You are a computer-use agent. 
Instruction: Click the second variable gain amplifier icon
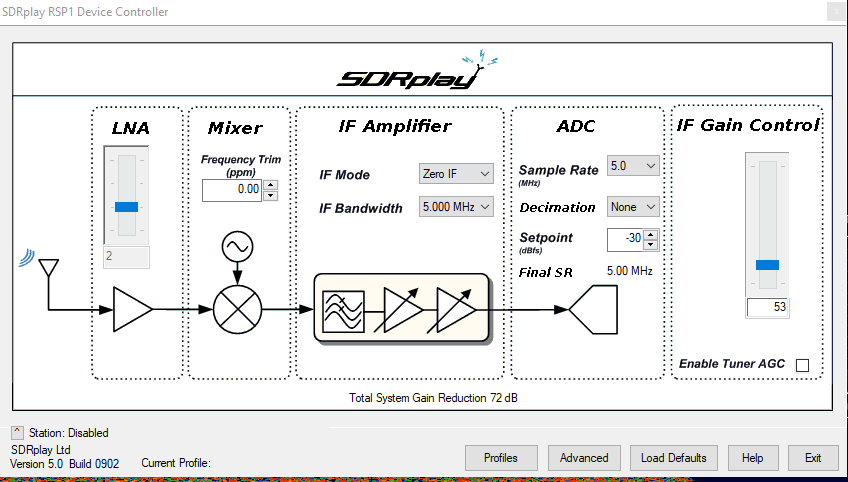click(x=452, y=310)
